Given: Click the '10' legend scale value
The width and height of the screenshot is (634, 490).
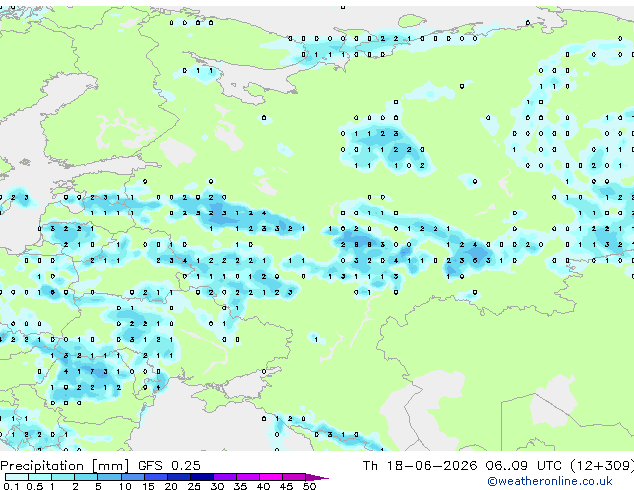Looking at the screenshot, I should click(x=125, y=486).
